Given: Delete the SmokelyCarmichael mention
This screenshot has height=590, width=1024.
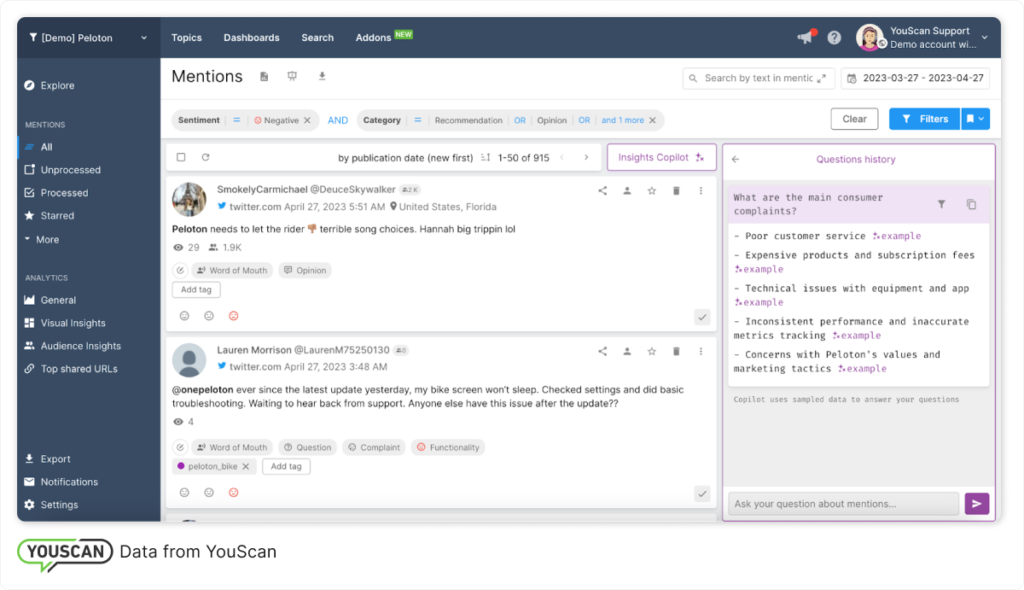Looking at the screenshot, I should click(677, 190).
